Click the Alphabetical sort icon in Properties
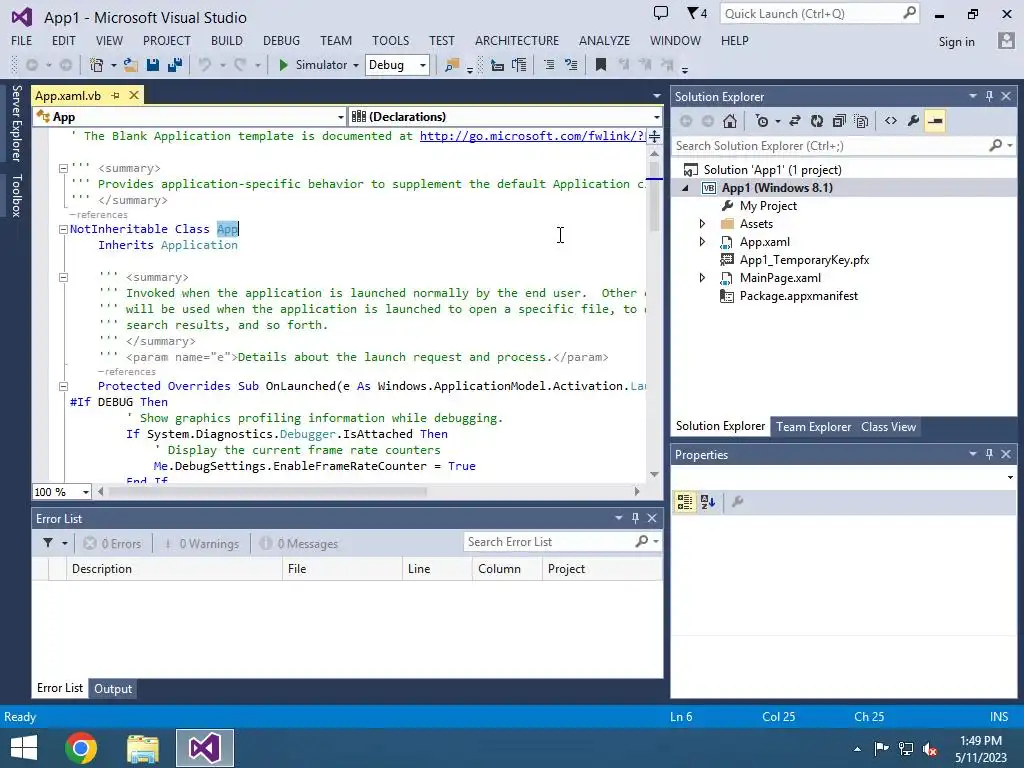The height and width of the screenshot is (768, 1024). (x=708, y=502)
